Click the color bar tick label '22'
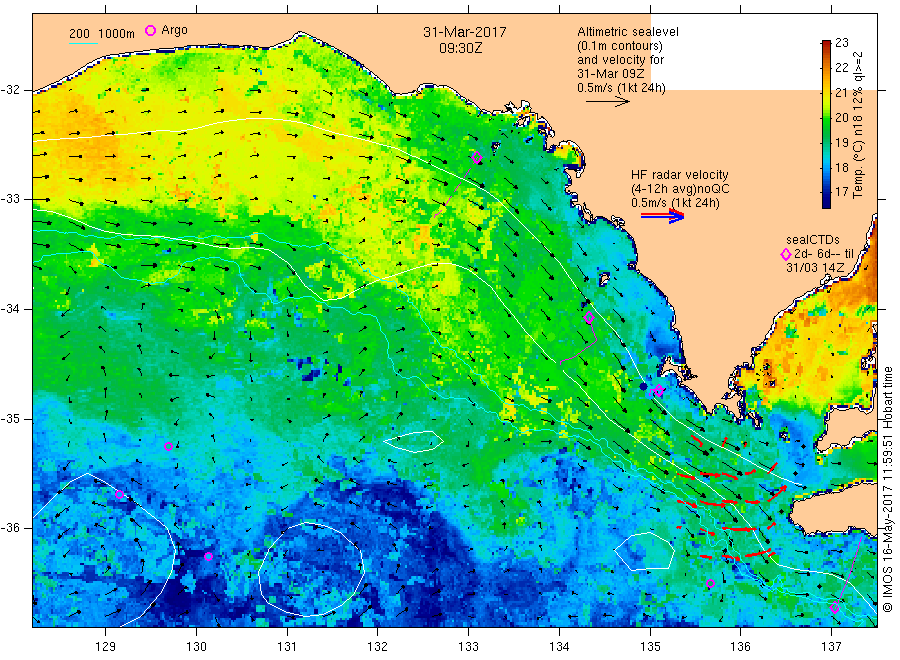 point(841,68)
